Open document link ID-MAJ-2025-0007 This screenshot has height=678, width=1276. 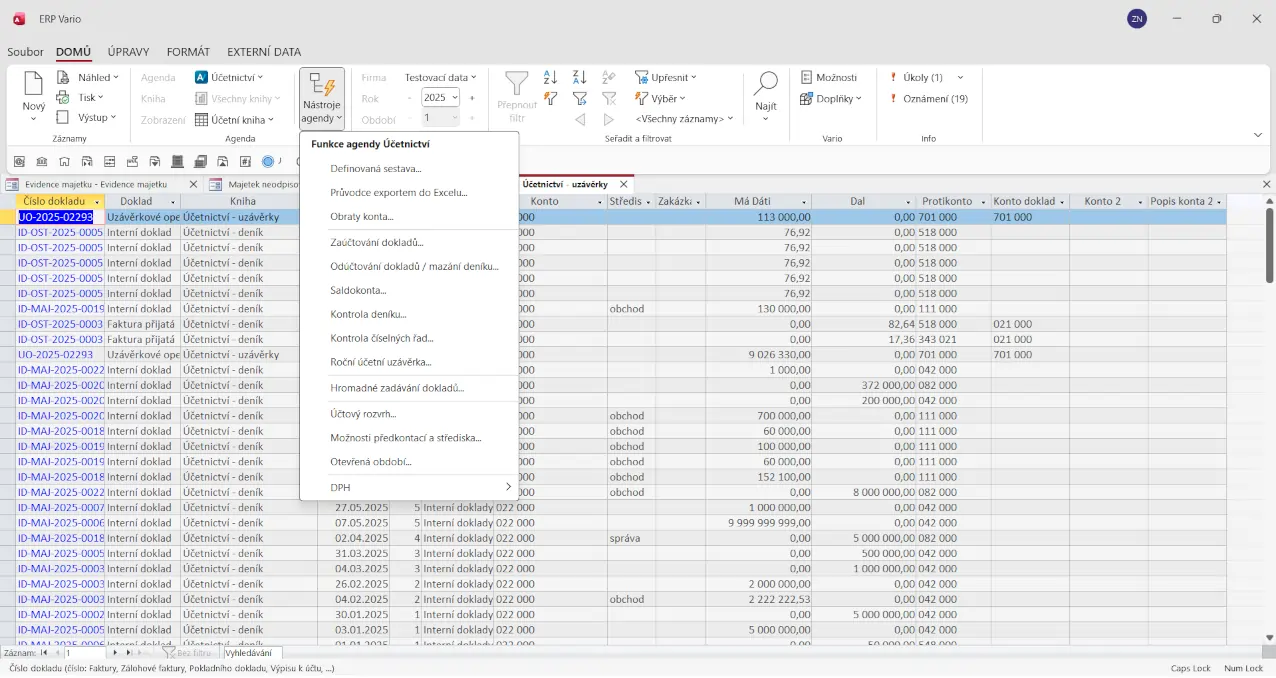(60, 507)
